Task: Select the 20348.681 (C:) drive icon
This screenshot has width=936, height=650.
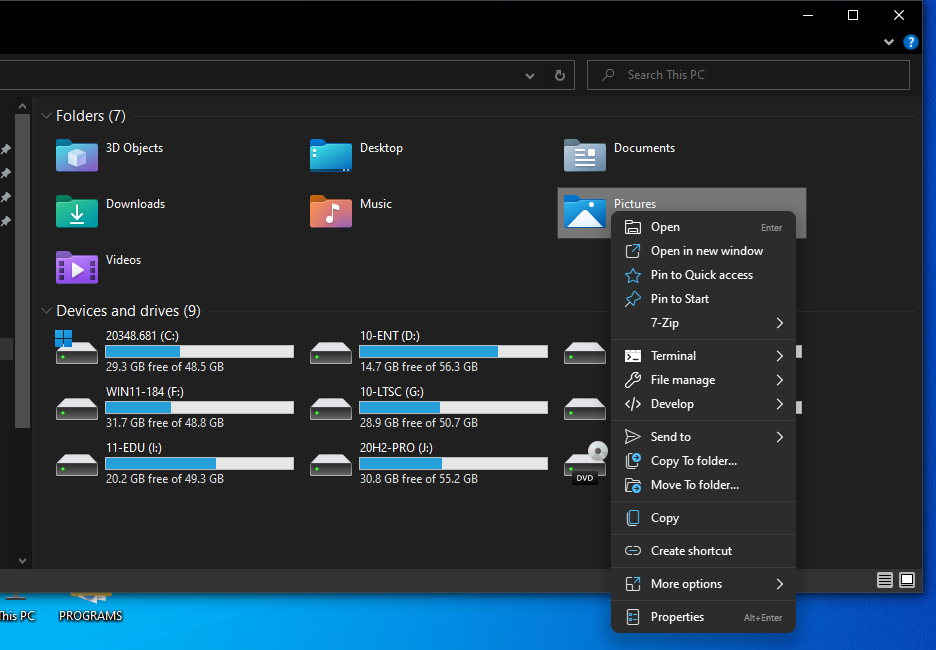Action: click(x=76, y=347)
